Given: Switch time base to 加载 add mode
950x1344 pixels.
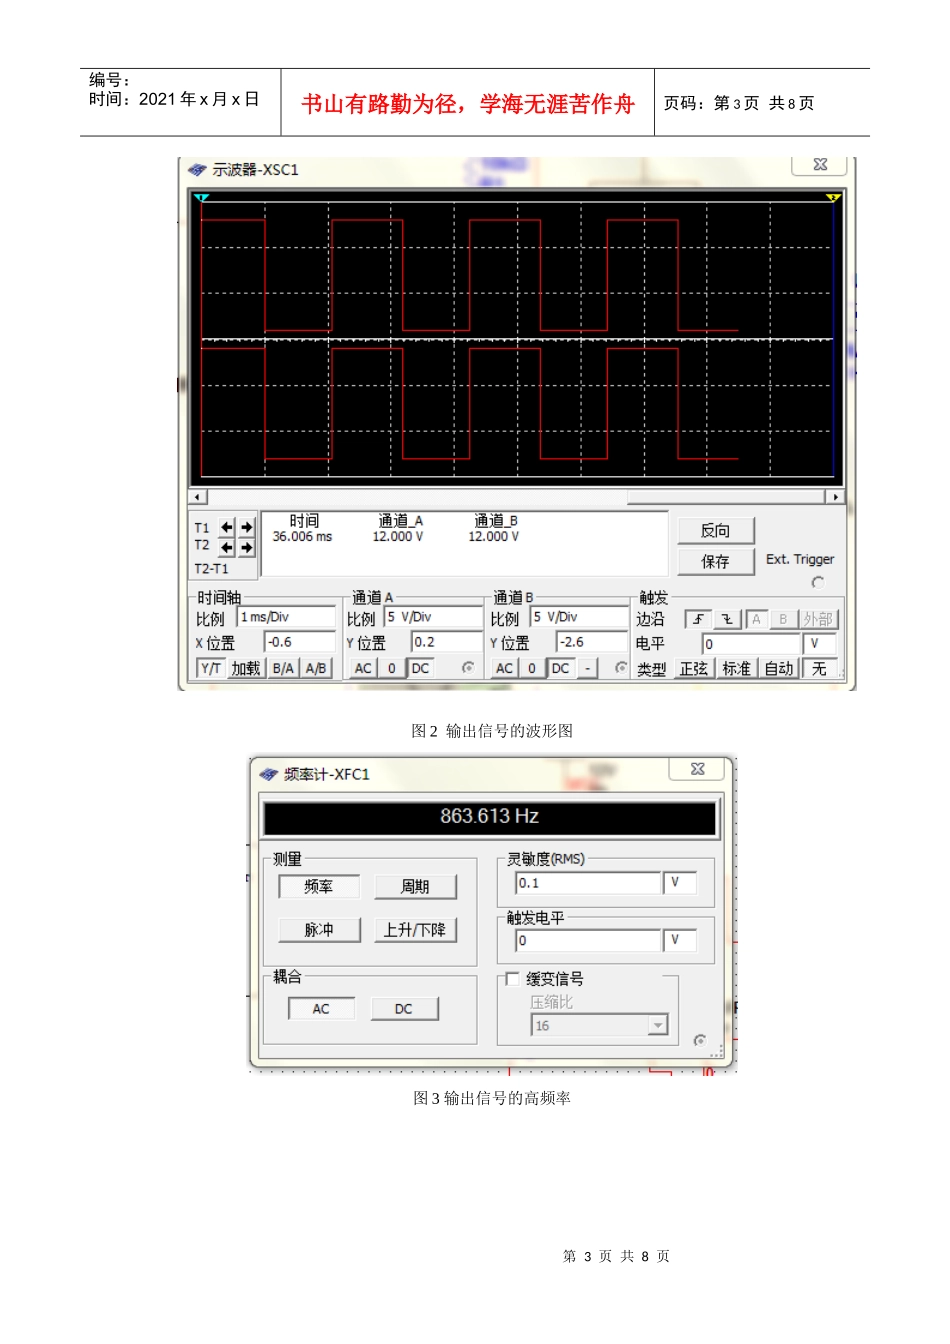Looking at the screenshot, I should (246, 668).
